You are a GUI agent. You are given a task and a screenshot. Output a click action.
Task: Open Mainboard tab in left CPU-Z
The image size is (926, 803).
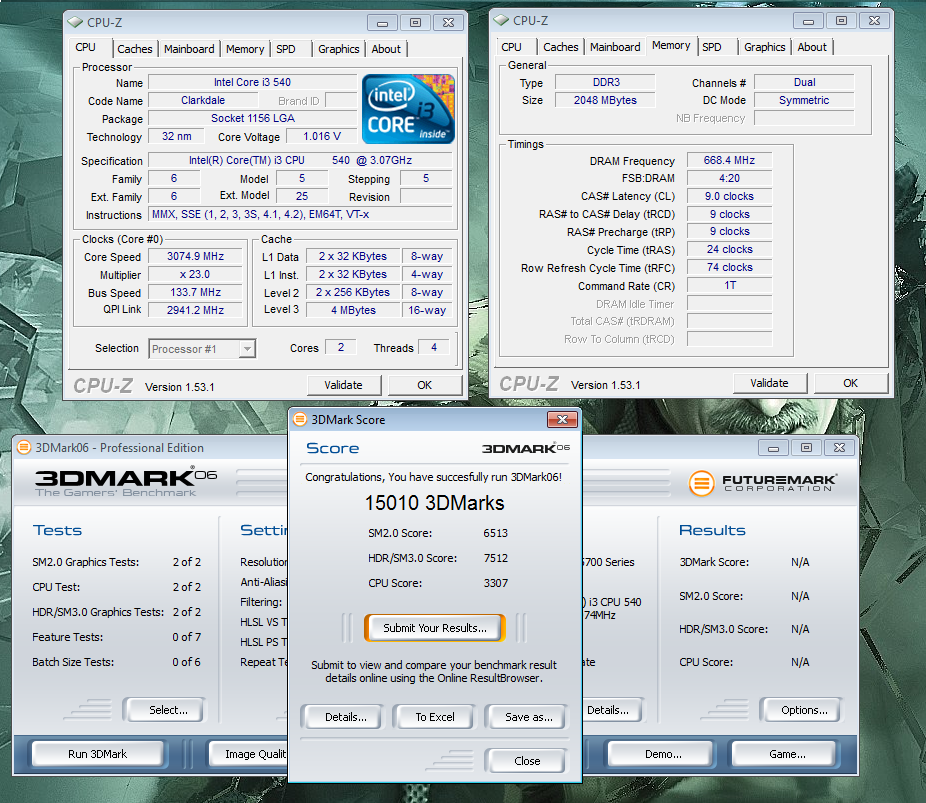189,49
